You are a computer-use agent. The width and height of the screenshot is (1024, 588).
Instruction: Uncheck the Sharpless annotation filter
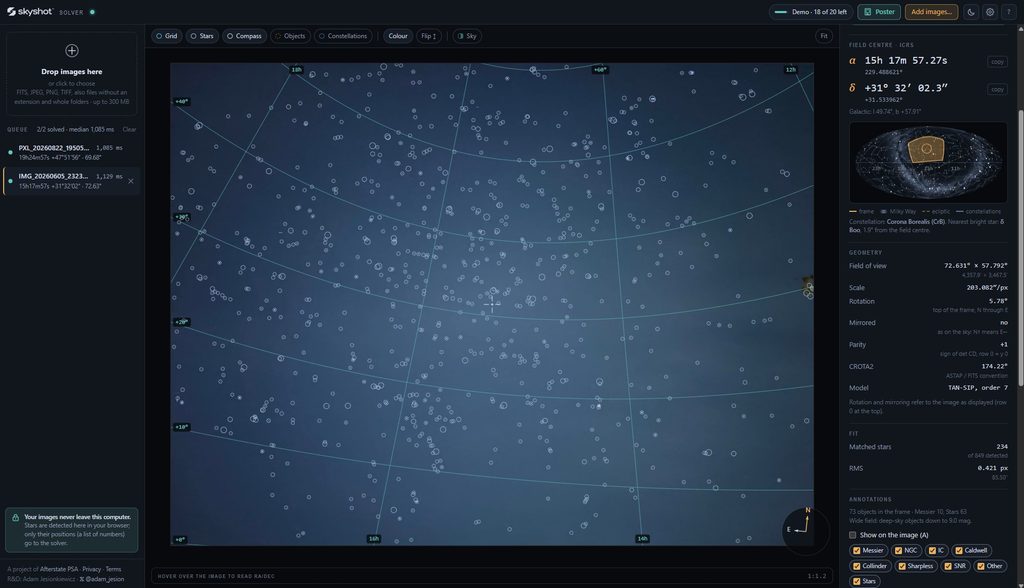point(916,566)
